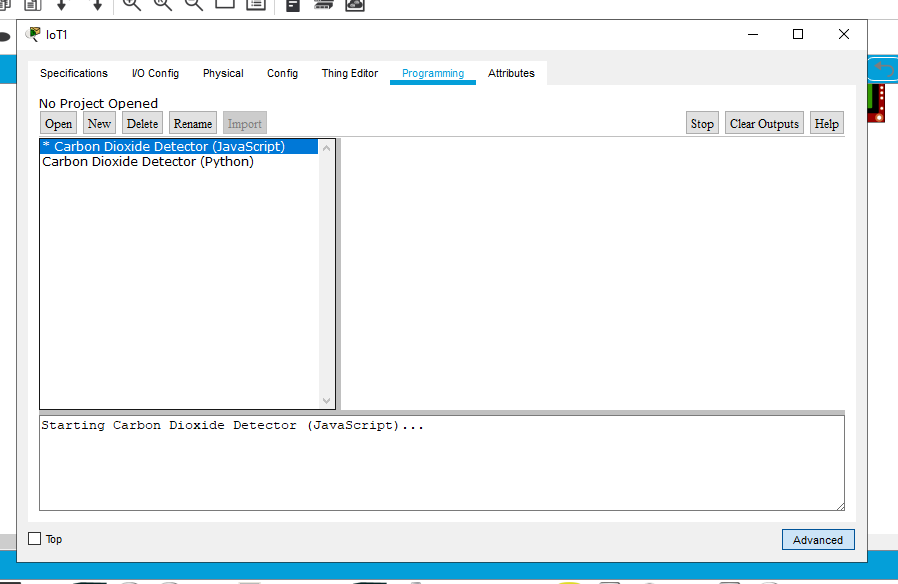
Task: Switch to the Specifications tab
Action: click(x=74, y=73)
